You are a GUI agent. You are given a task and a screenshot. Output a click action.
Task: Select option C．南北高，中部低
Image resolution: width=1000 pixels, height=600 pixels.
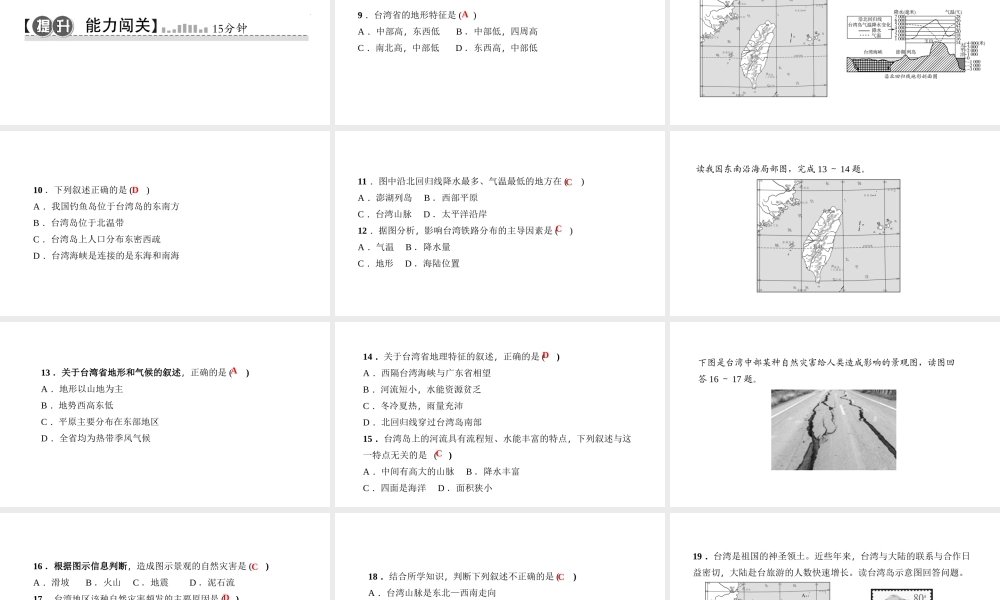[399, 48]
